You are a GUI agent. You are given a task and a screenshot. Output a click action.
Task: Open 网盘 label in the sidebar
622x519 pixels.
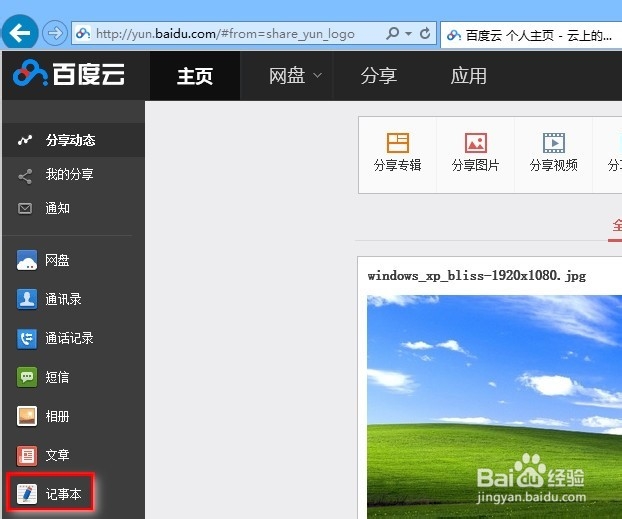[x=57, y=260]
